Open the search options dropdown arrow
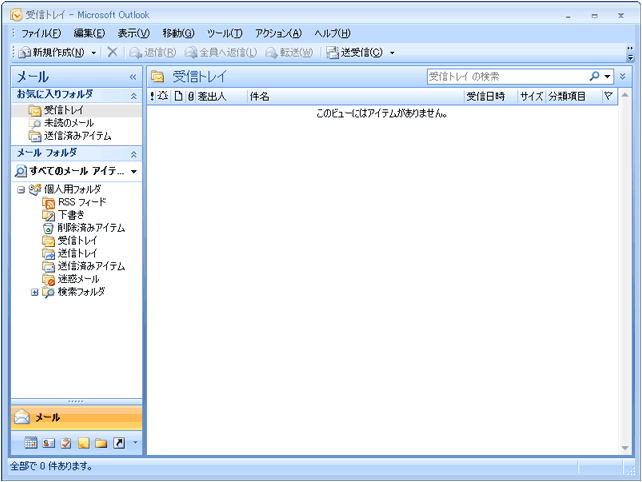The width and height of the screenshot is (642, 482). click(608, 77)
